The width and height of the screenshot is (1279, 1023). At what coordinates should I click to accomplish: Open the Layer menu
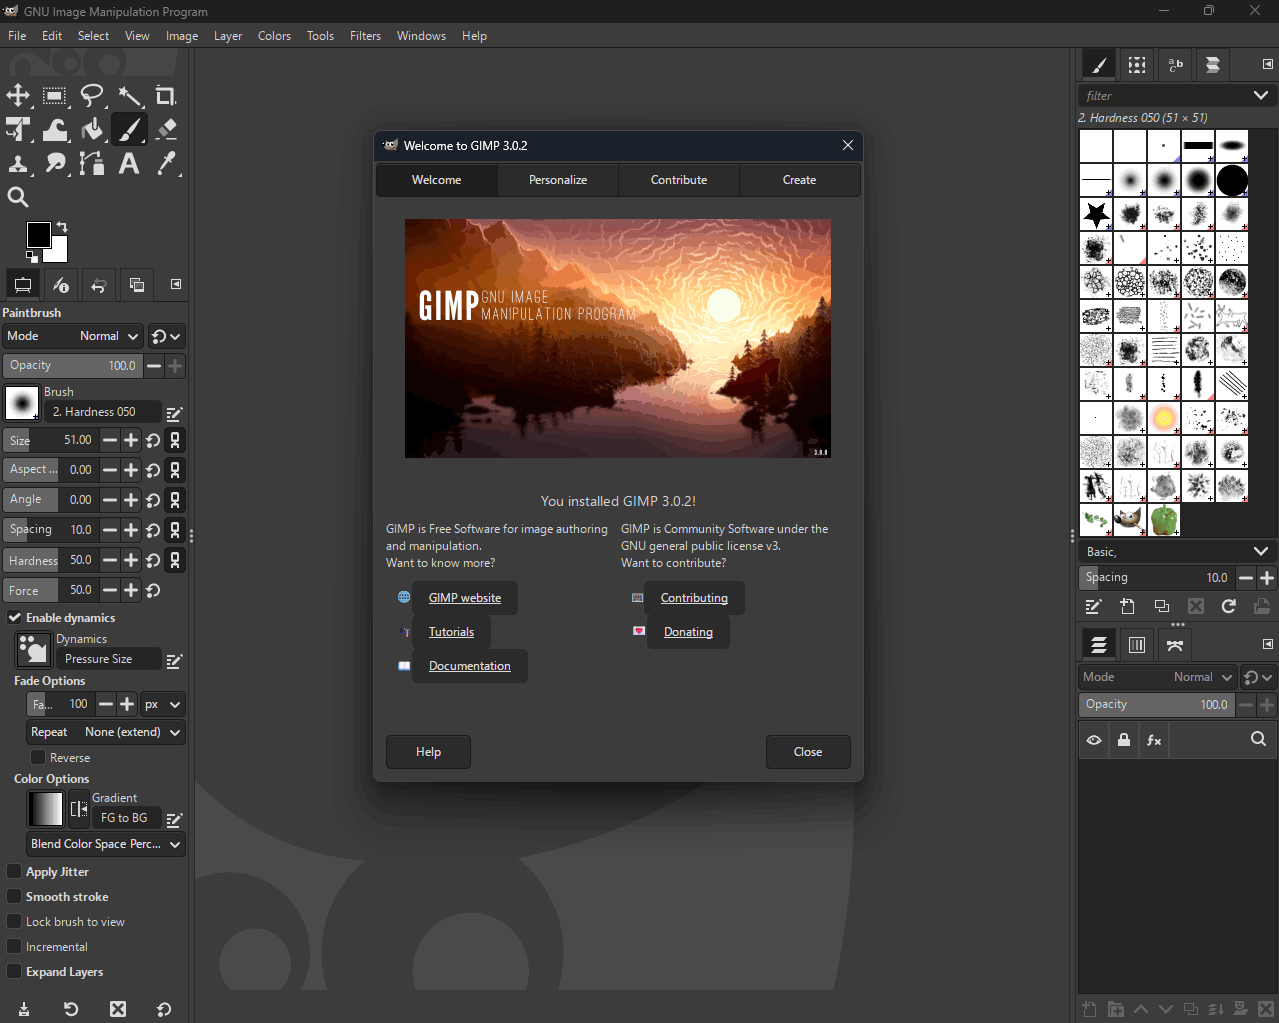(x=228, y=36)
